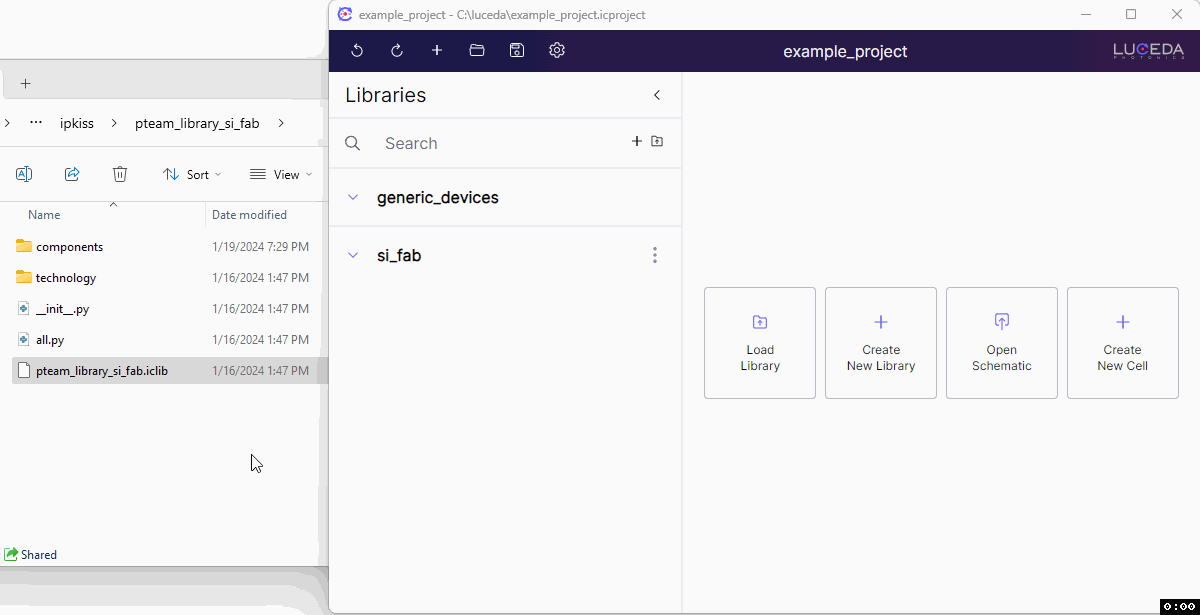Open project using folder icon in toolbar
1200x615 pixels.
coord(477,51)
